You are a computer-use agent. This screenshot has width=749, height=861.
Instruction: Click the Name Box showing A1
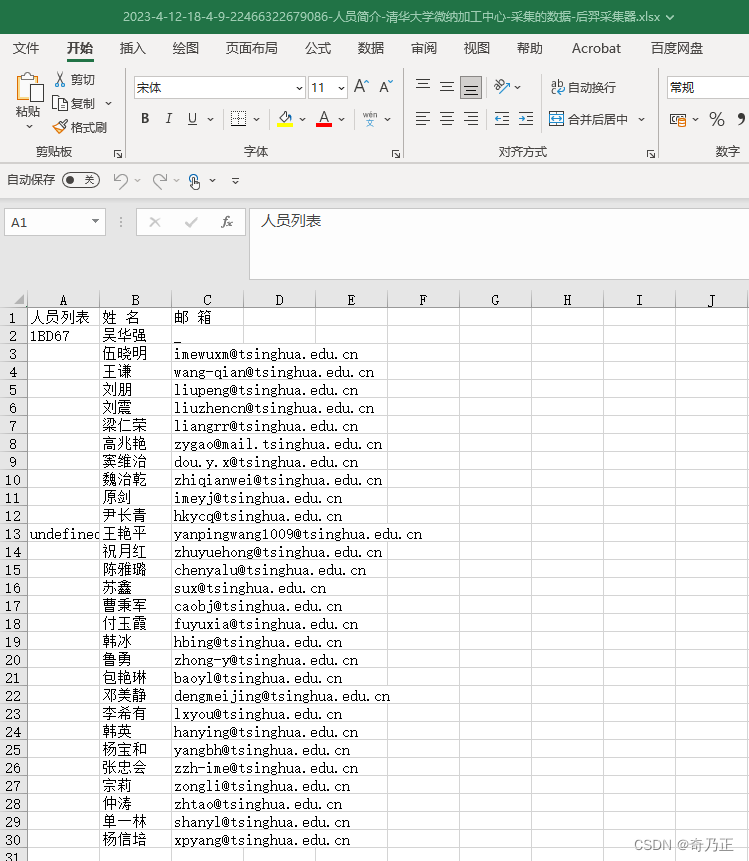pos(55,222)
